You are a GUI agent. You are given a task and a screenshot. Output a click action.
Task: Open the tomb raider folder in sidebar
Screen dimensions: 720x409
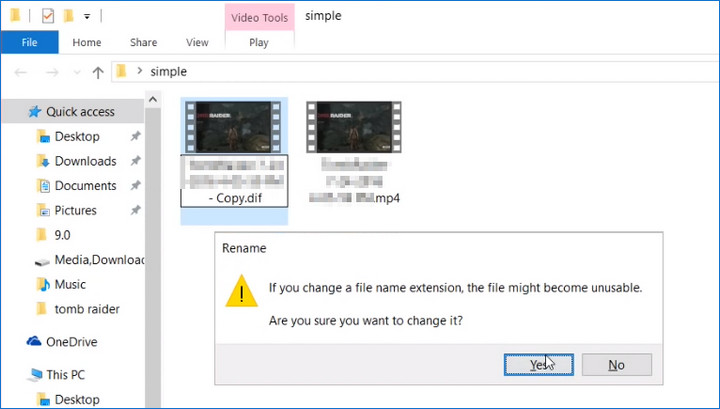[87, 309]
